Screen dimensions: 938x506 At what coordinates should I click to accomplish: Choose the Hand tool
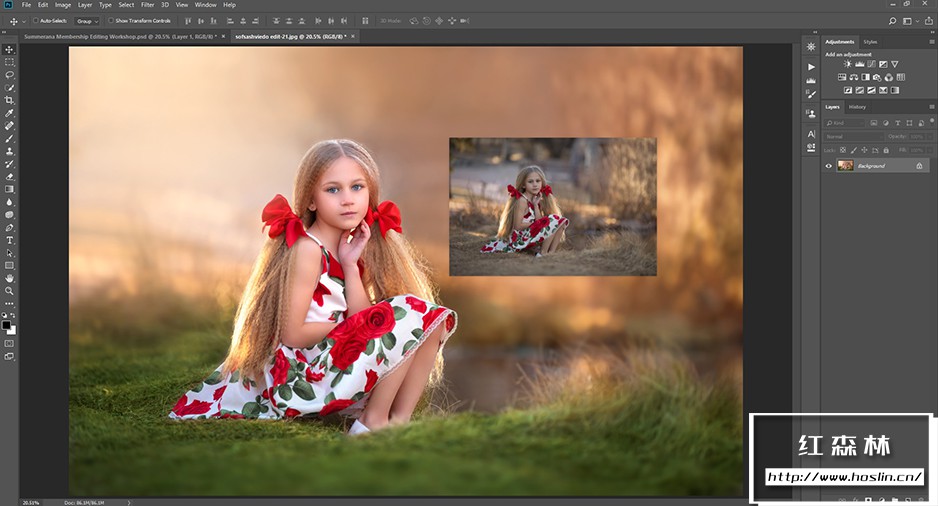click(10, 278)
